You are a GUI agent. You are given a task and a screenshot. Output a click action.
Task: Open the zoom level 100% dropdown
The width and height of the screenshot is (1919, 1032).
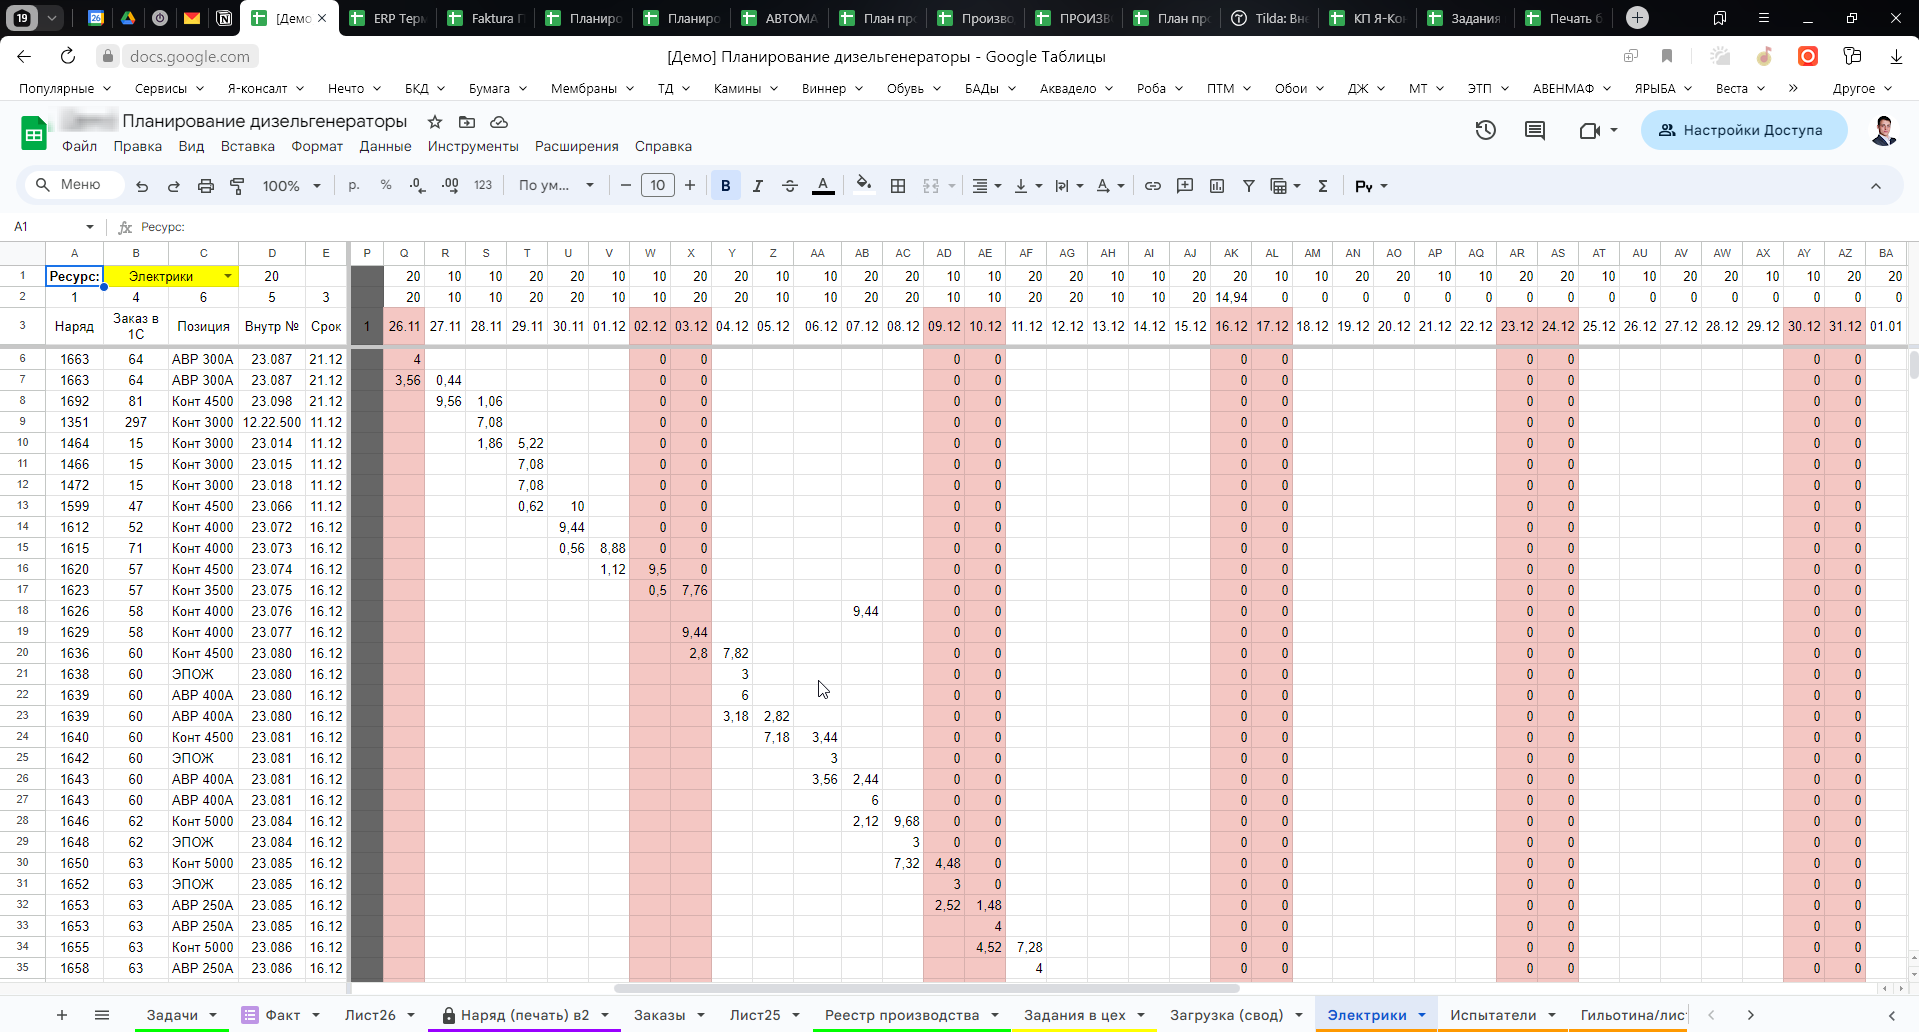click(292, 186)
